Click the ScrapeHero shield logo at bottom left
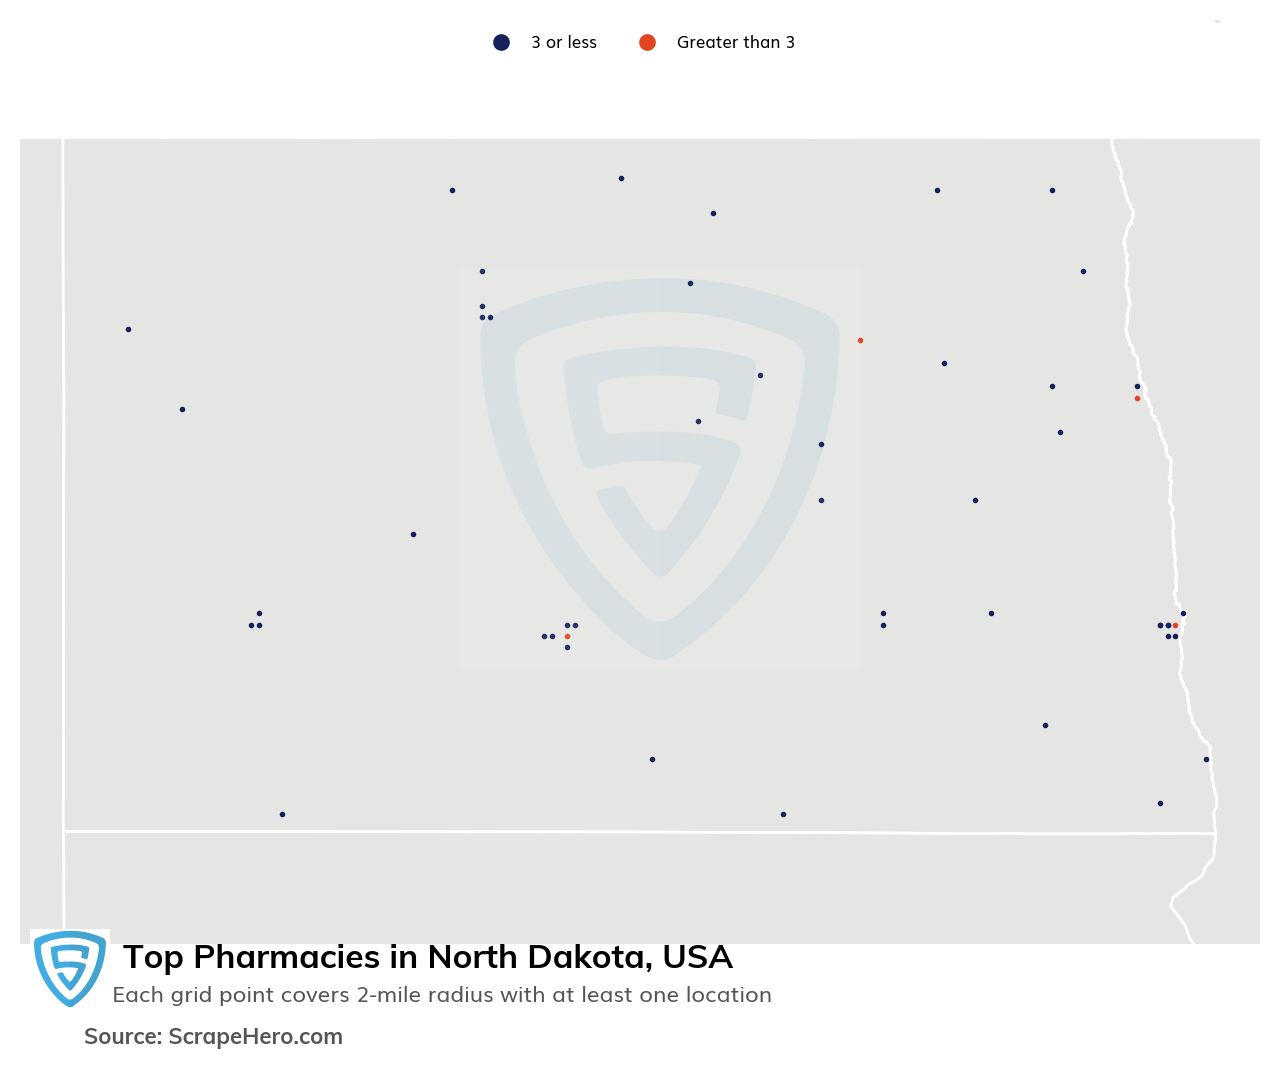The width and height of the screenshot is (1280, 1069). tap(70, 968)
